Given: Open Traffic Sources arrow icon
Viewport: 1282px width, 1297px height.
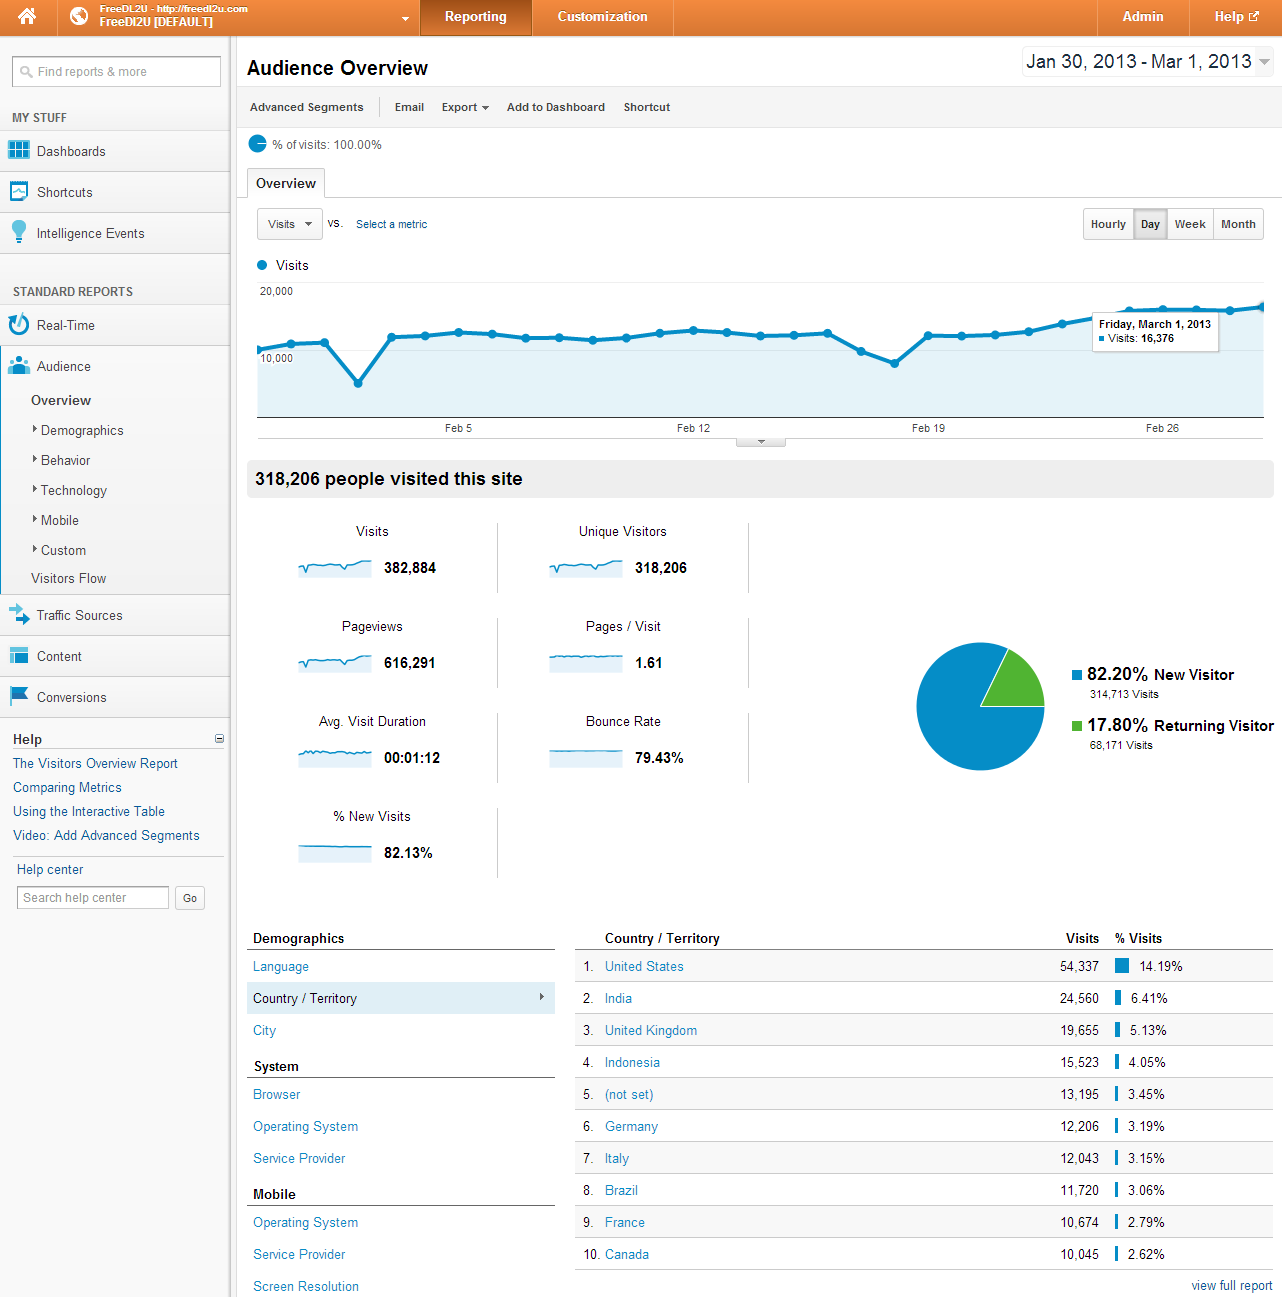Looking at the screenshot, I should pyautogui.click(x=19, y=615).
